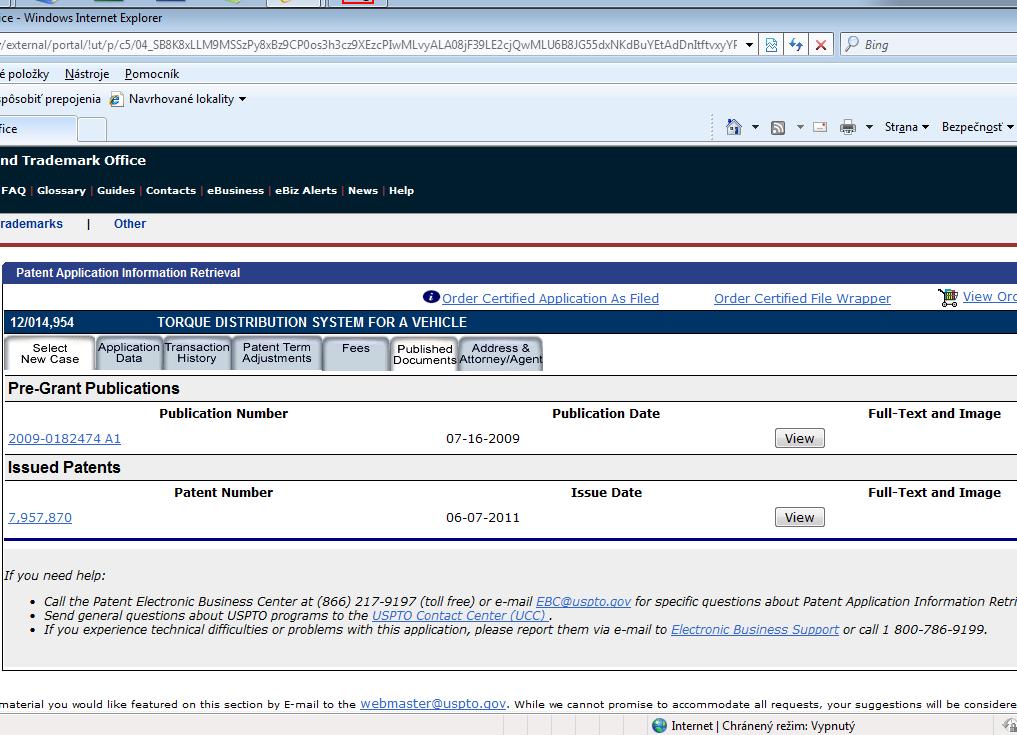Click the issue date 06-07-2011
This screenshot has height=735, width=1017.
pos(483,518)
